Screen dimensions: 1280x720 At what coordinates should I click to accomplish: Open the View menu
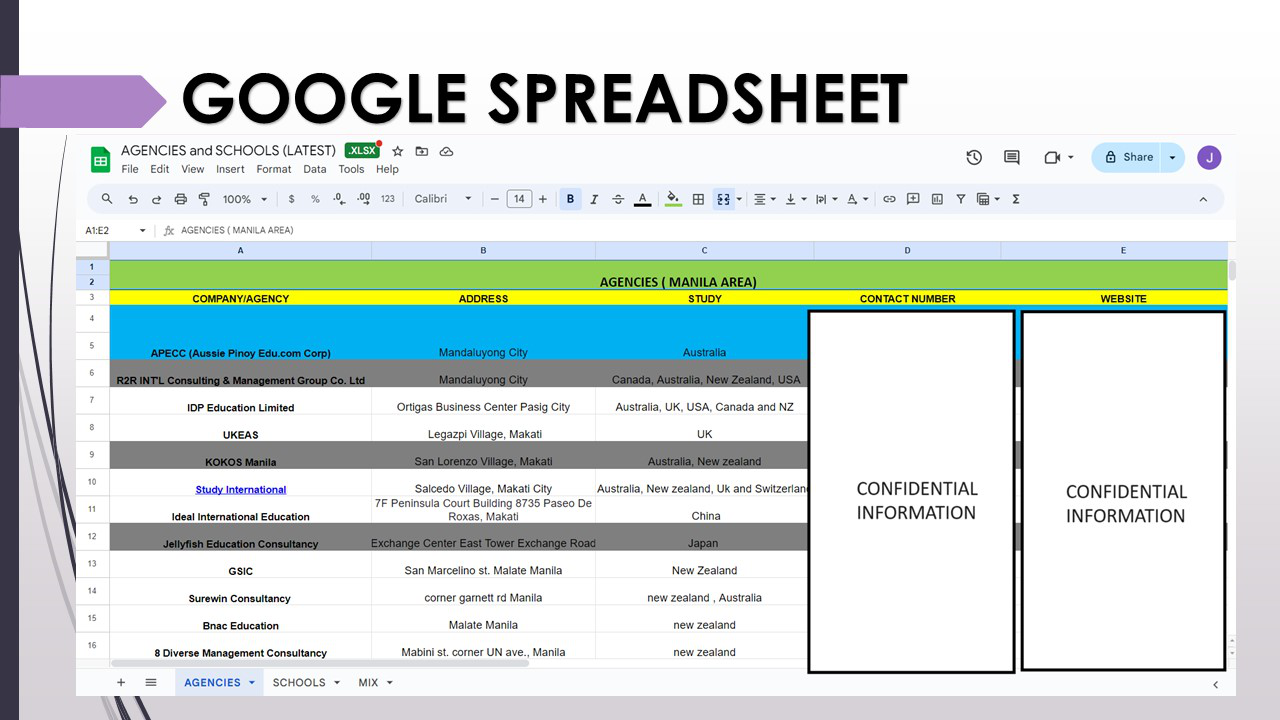tap(193, 169)
